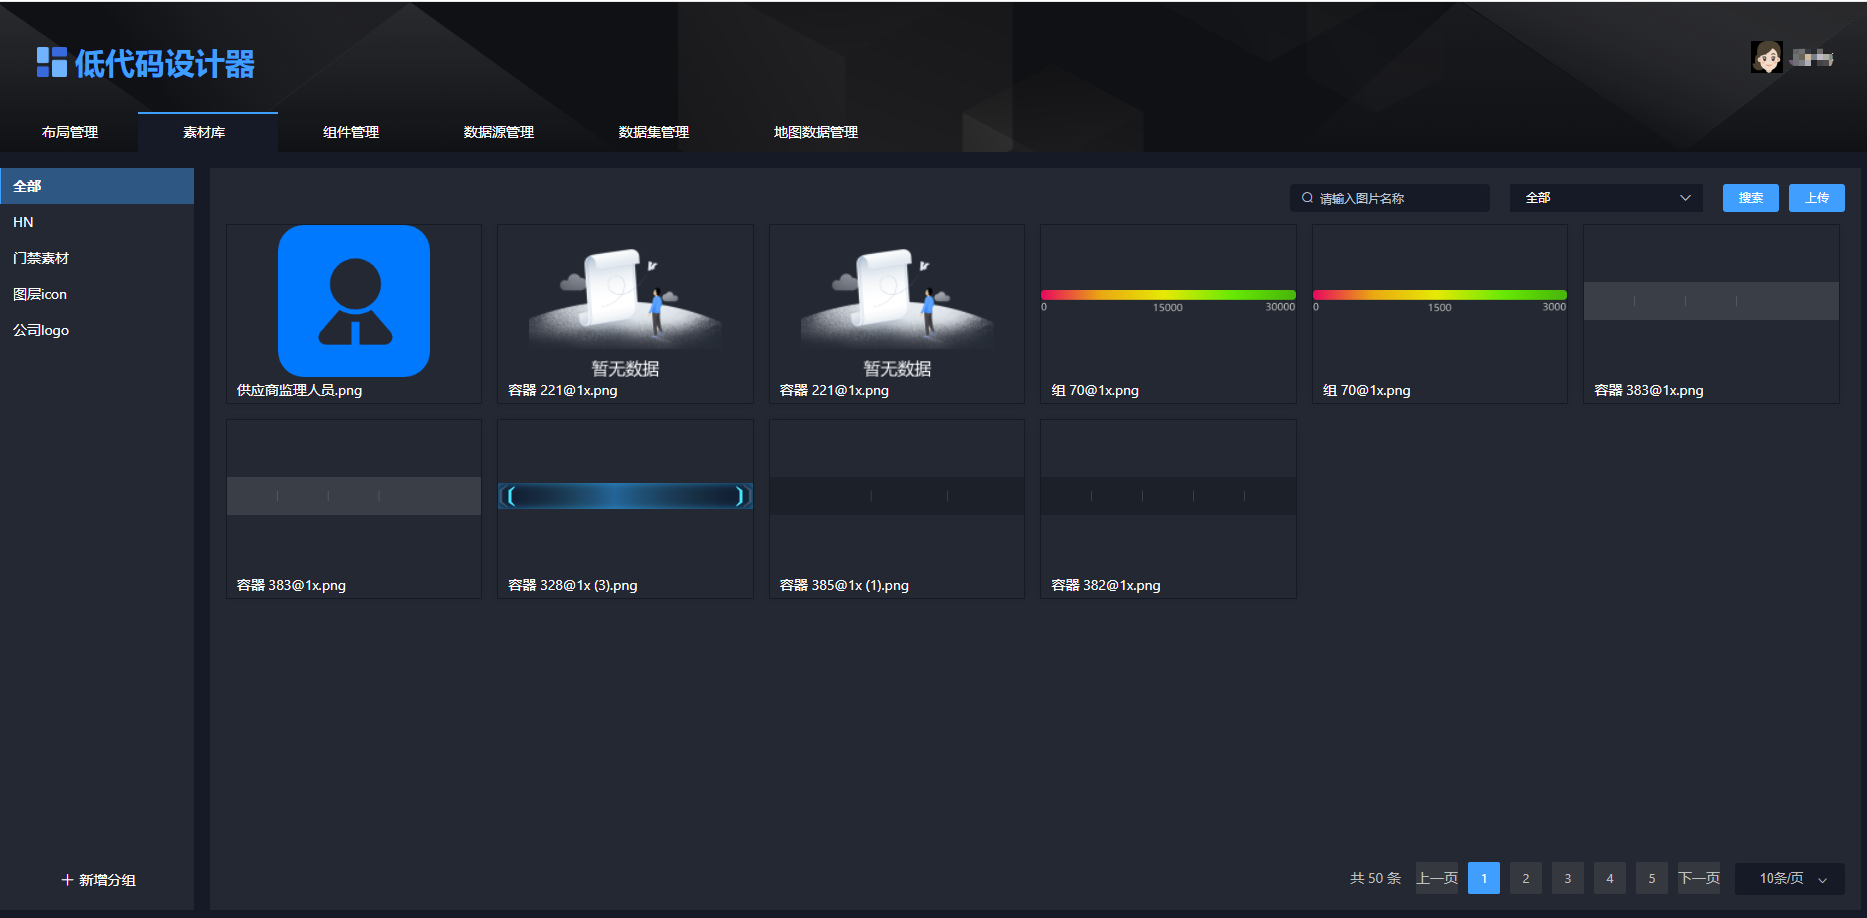Go to 下一页 in pagination

[1699, 878]
